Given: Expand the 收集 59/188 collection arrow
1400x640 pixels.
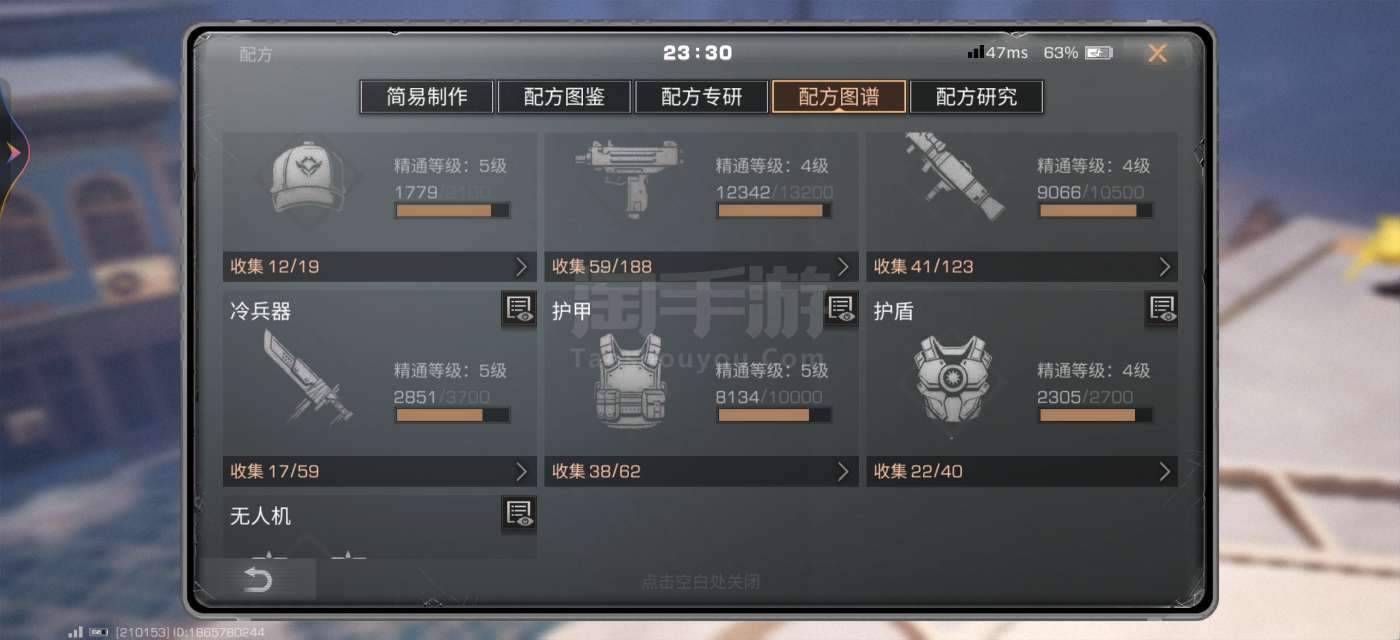Looking at the screenshot, I should pyautogui.click(x=843, y=267).
